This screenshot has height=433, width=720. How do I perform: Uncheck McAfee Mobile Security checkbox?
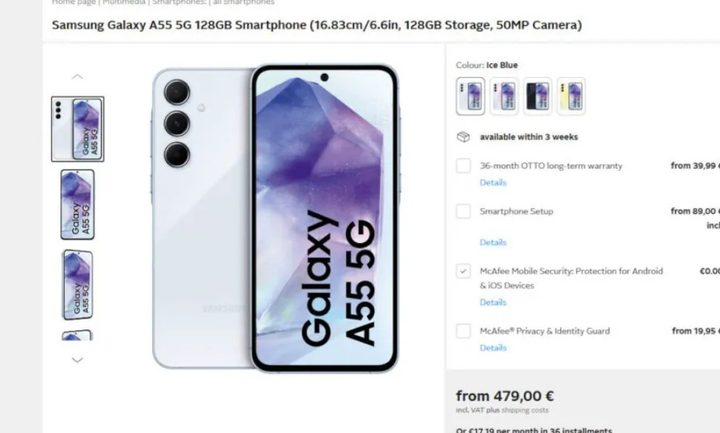(x=463, y=271)
